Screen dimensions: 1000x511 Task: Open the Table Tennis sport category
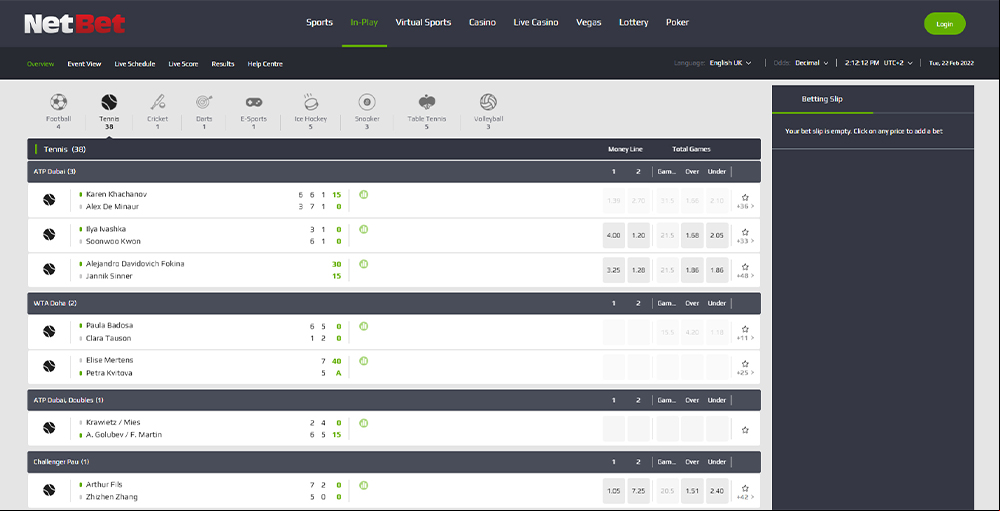pos(427,102)
